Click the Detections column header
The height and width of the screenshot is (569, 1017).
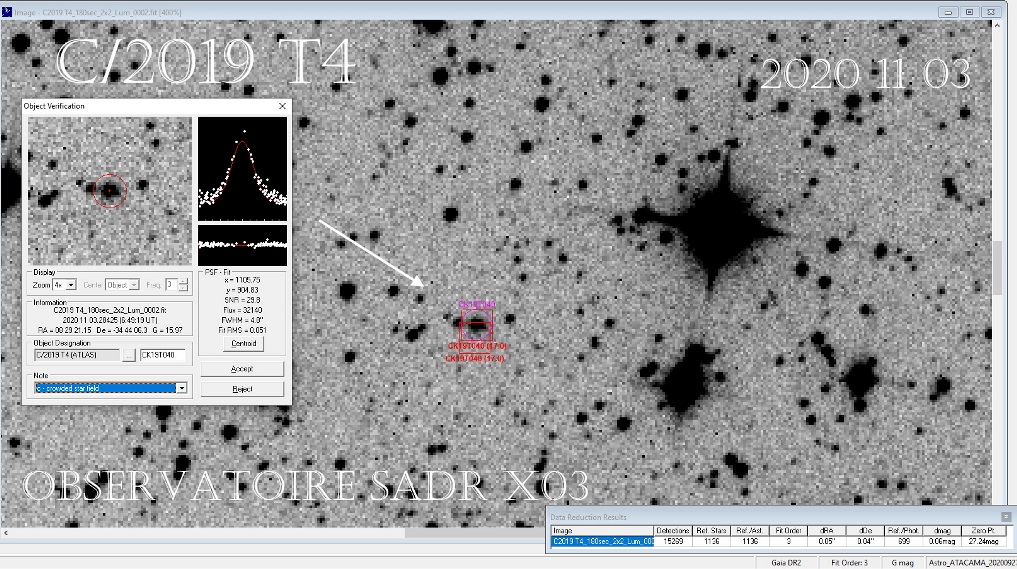pyautogui.click(x=672, y=531)
